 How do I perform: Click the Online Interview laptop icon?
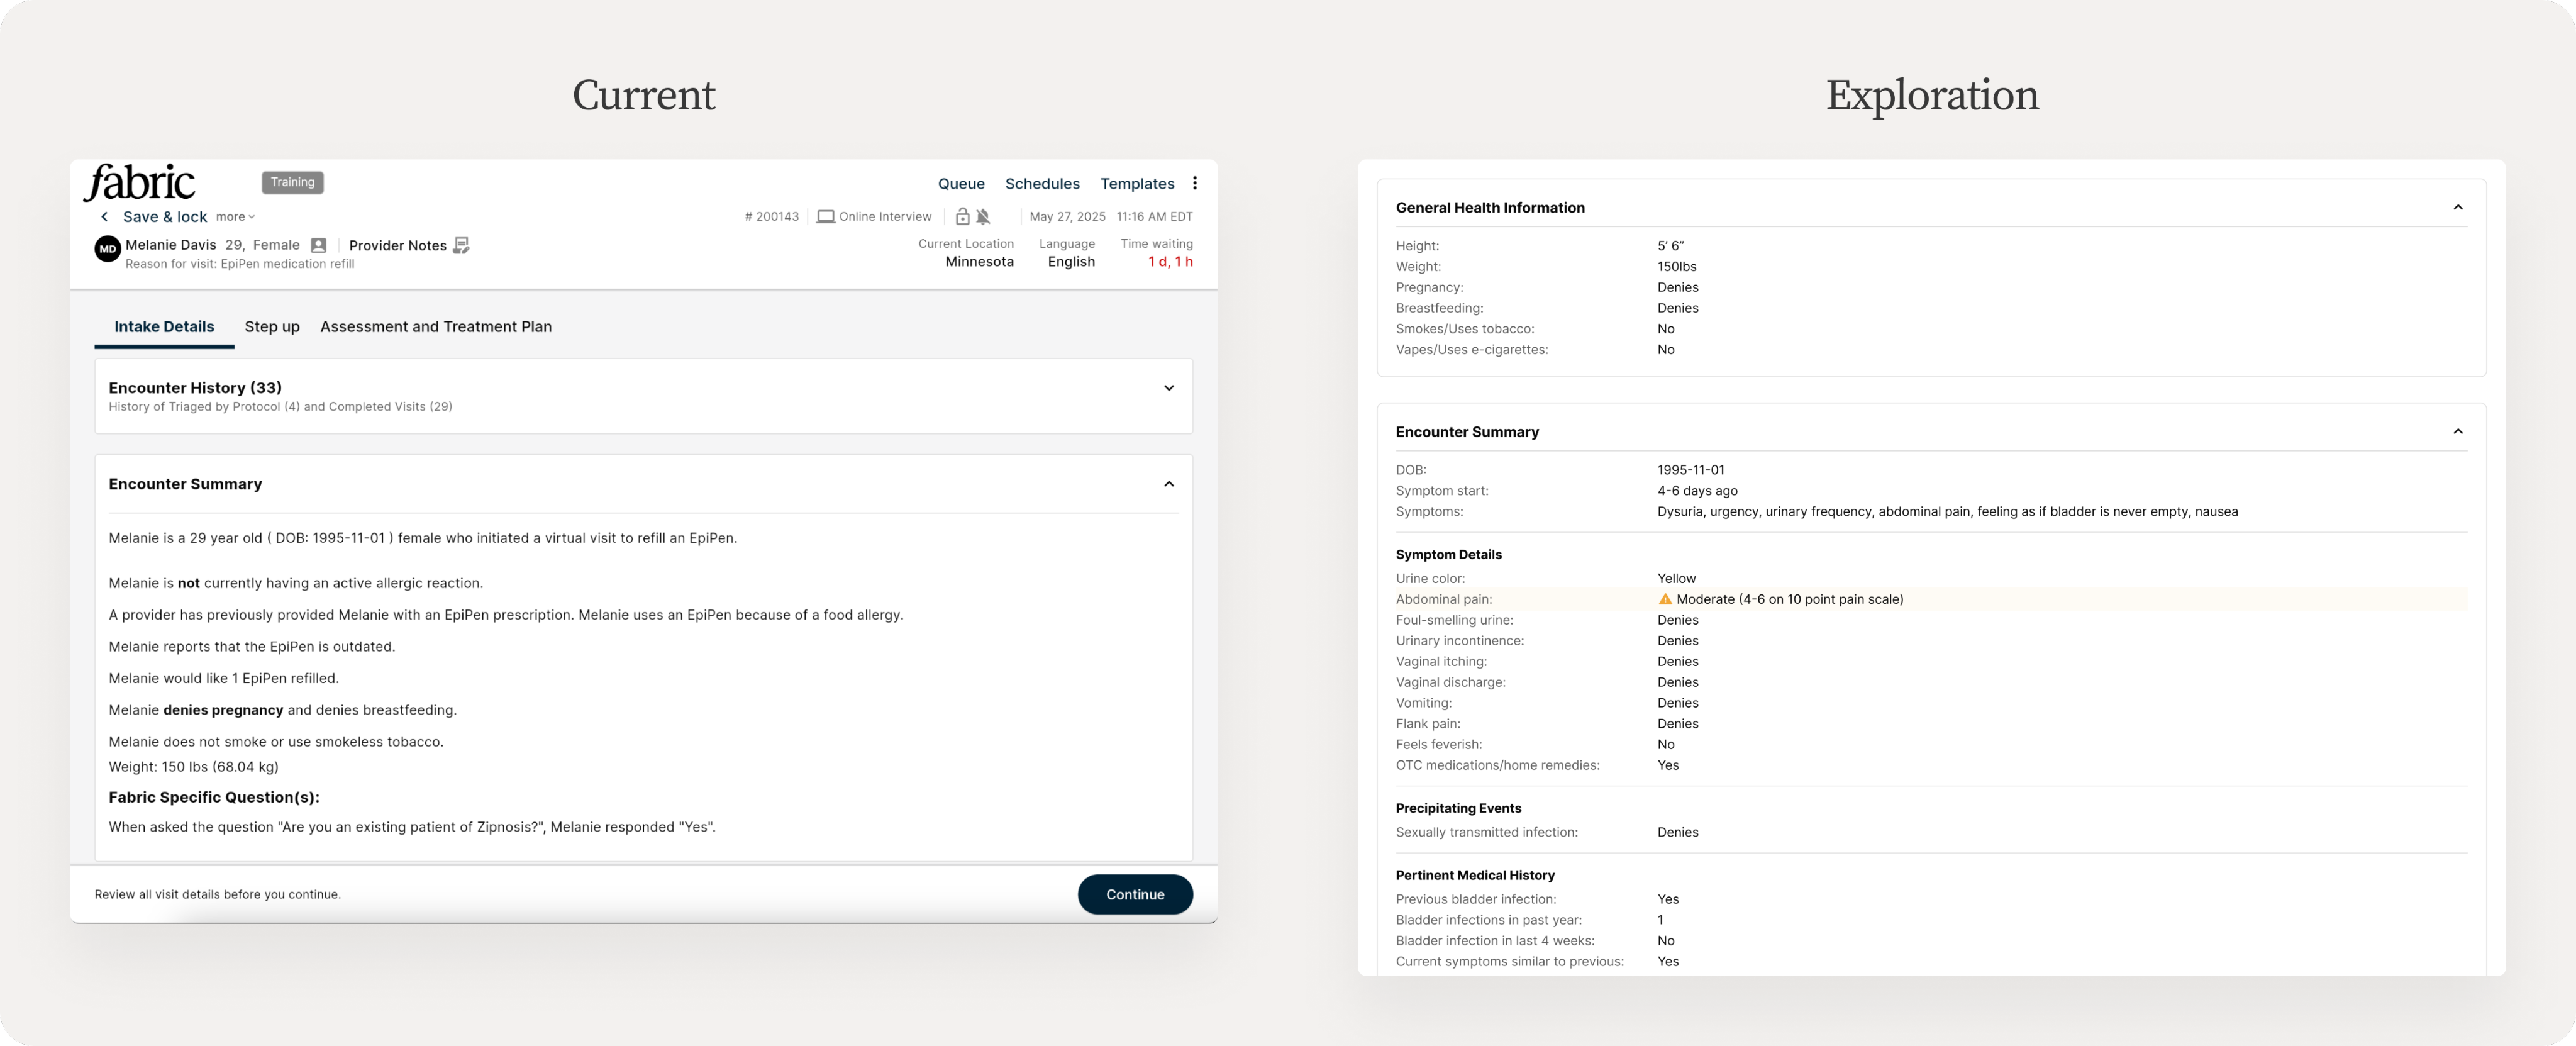click(825, 217)
